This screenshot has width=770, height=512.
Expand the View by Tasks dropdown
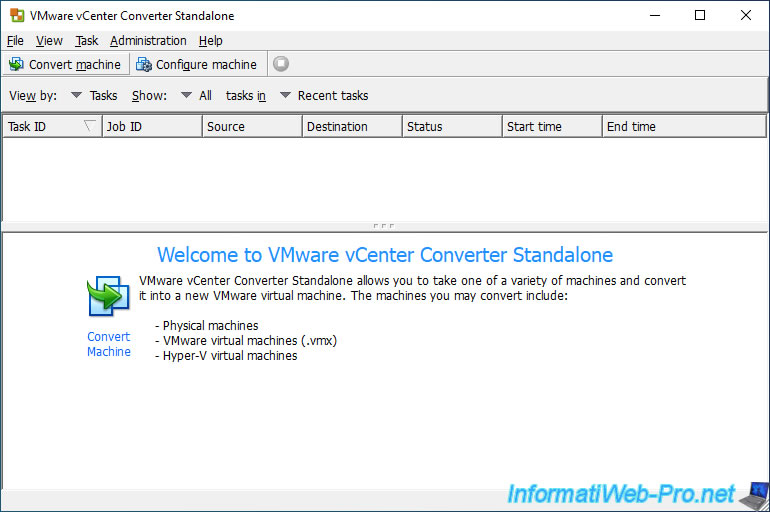click(x=94, y=95)
